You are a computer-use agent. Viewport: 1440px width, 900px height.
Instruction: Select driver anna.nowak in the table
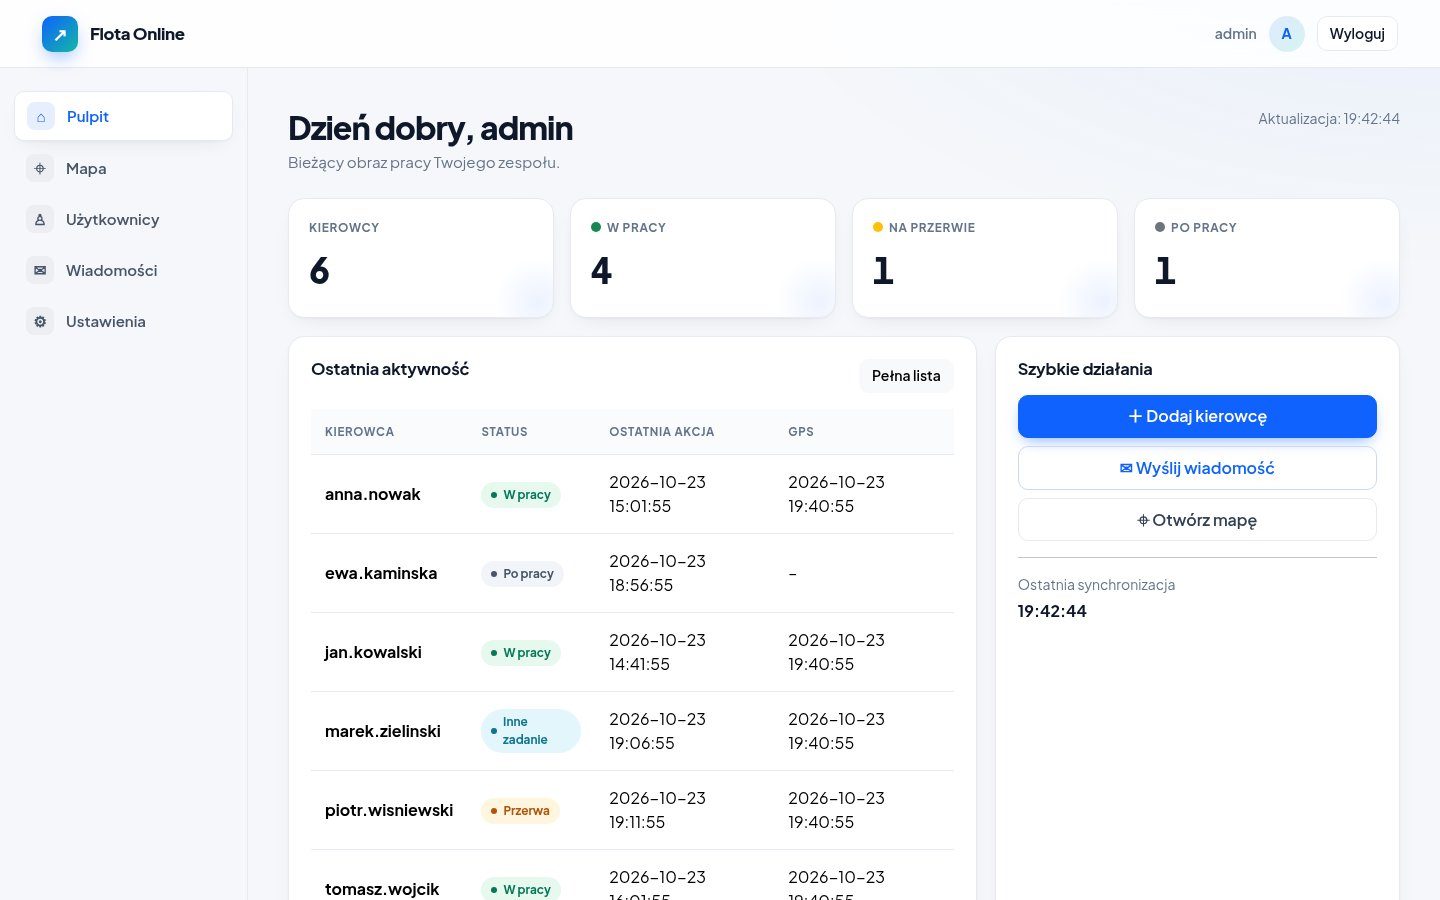[373, 494]
